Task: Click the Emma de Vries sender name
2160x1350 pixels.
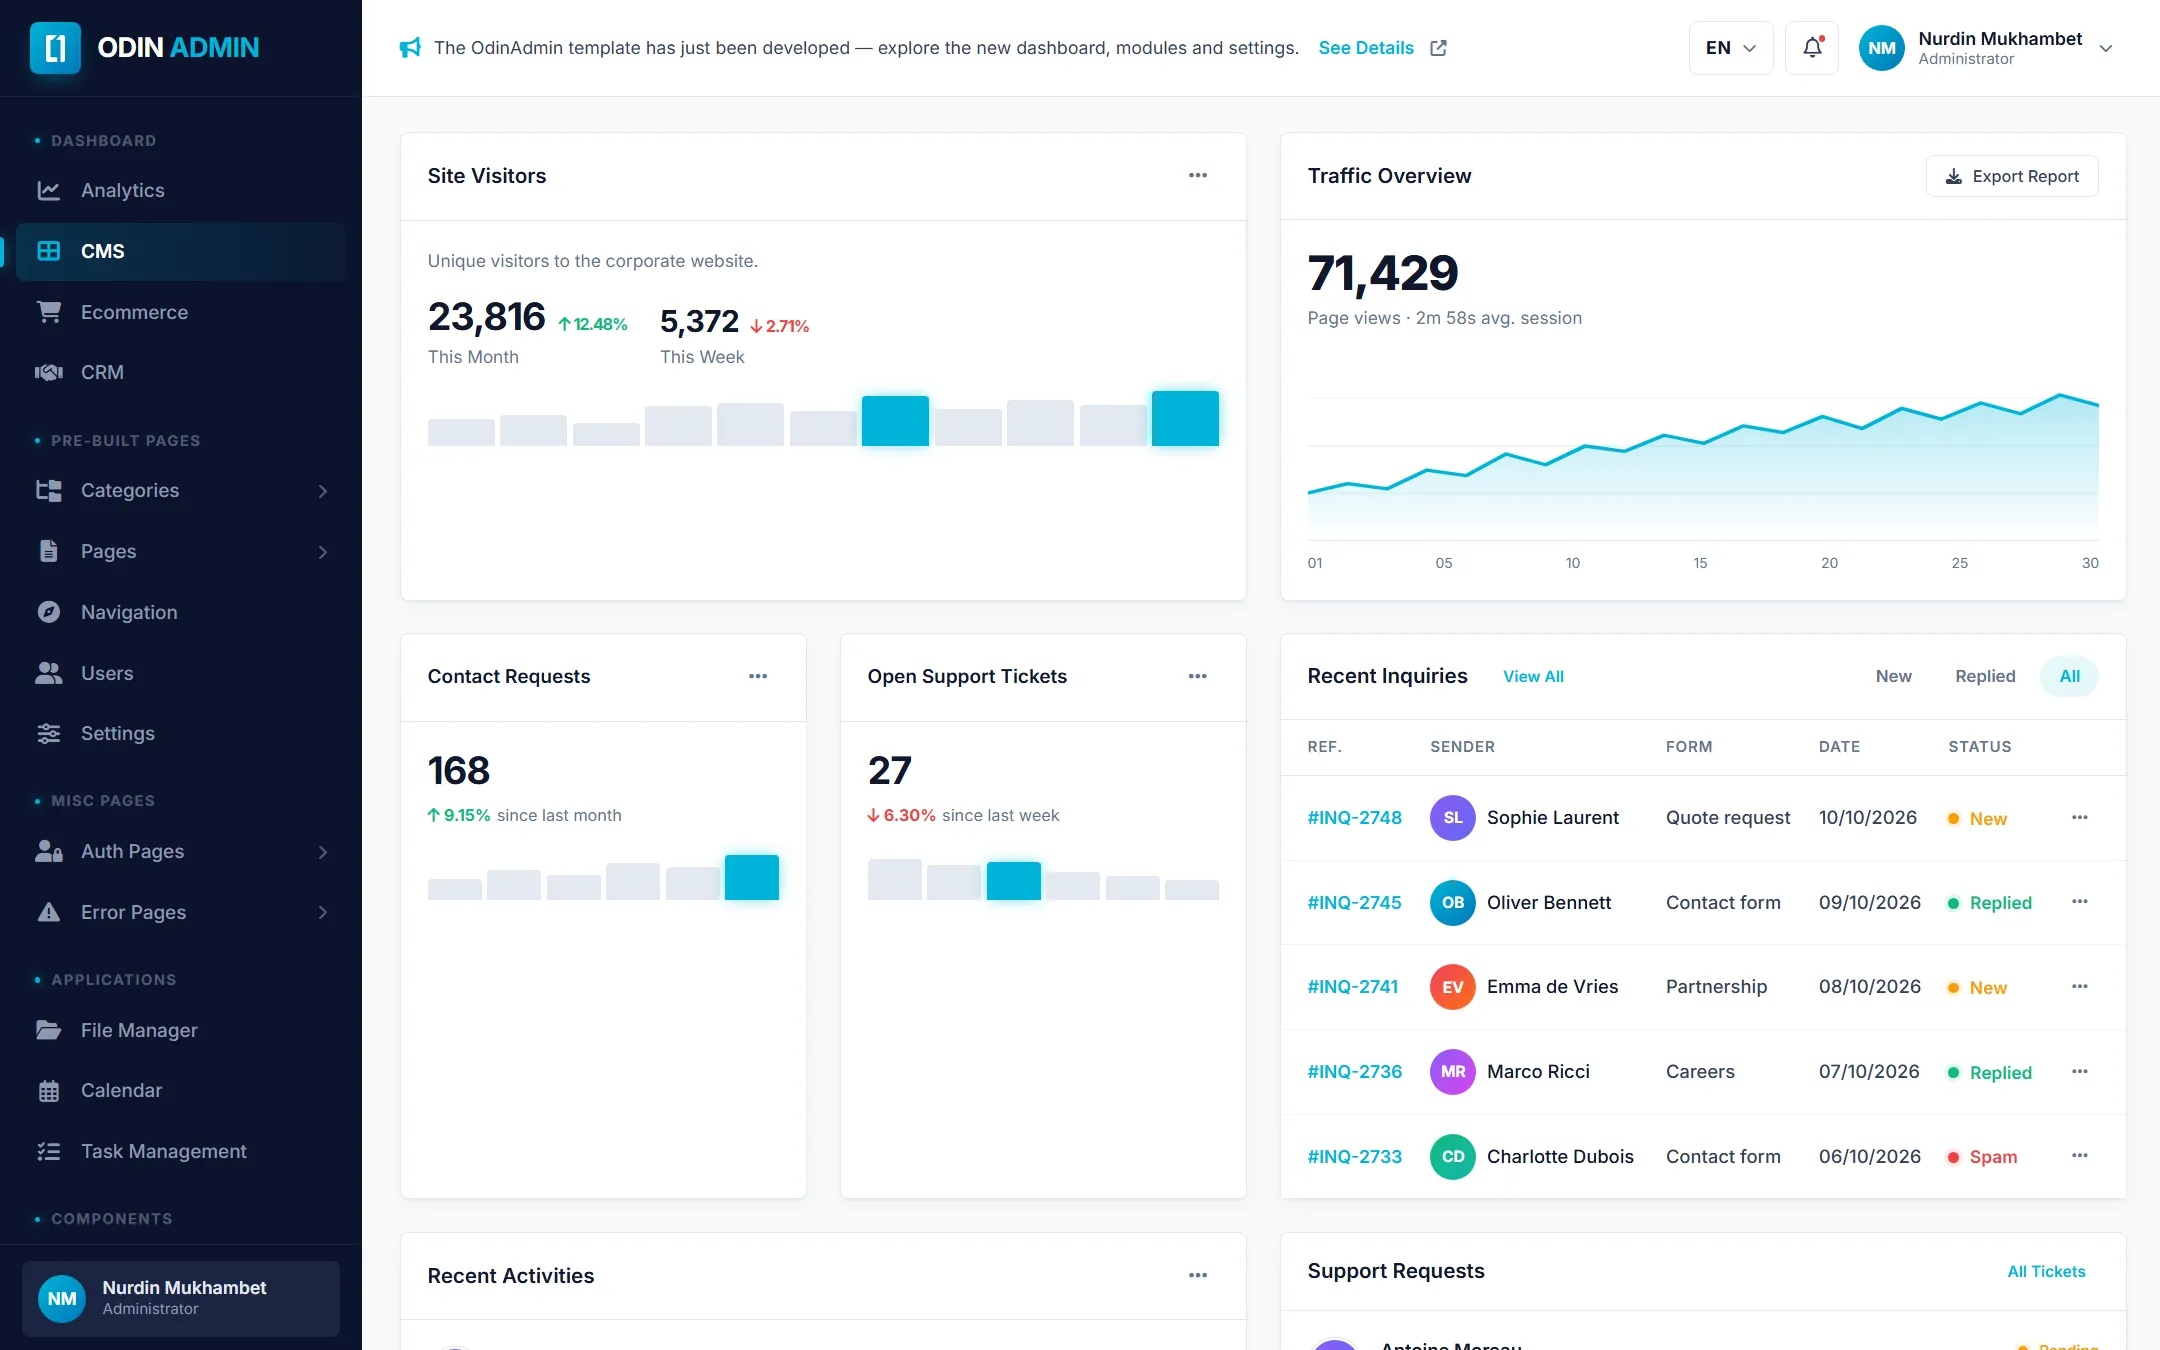Action: (1552, 987)
